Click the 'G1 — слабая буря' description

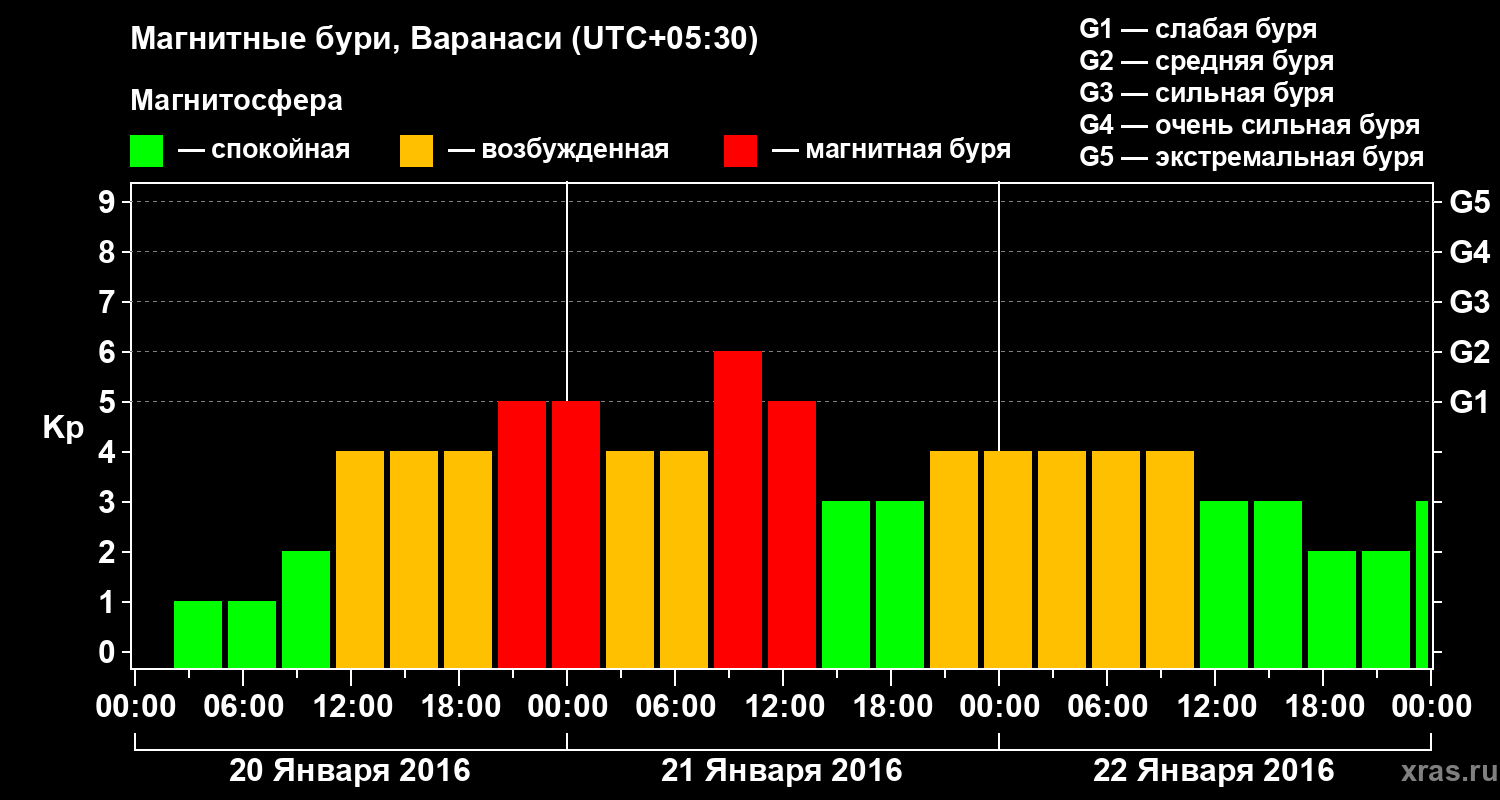(1198, 29)
